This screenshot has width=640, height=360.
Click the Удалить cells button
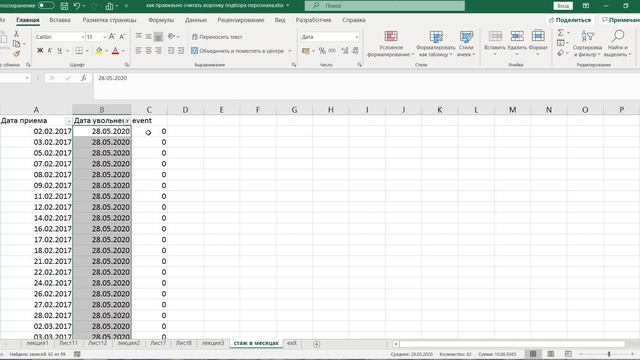517,43
